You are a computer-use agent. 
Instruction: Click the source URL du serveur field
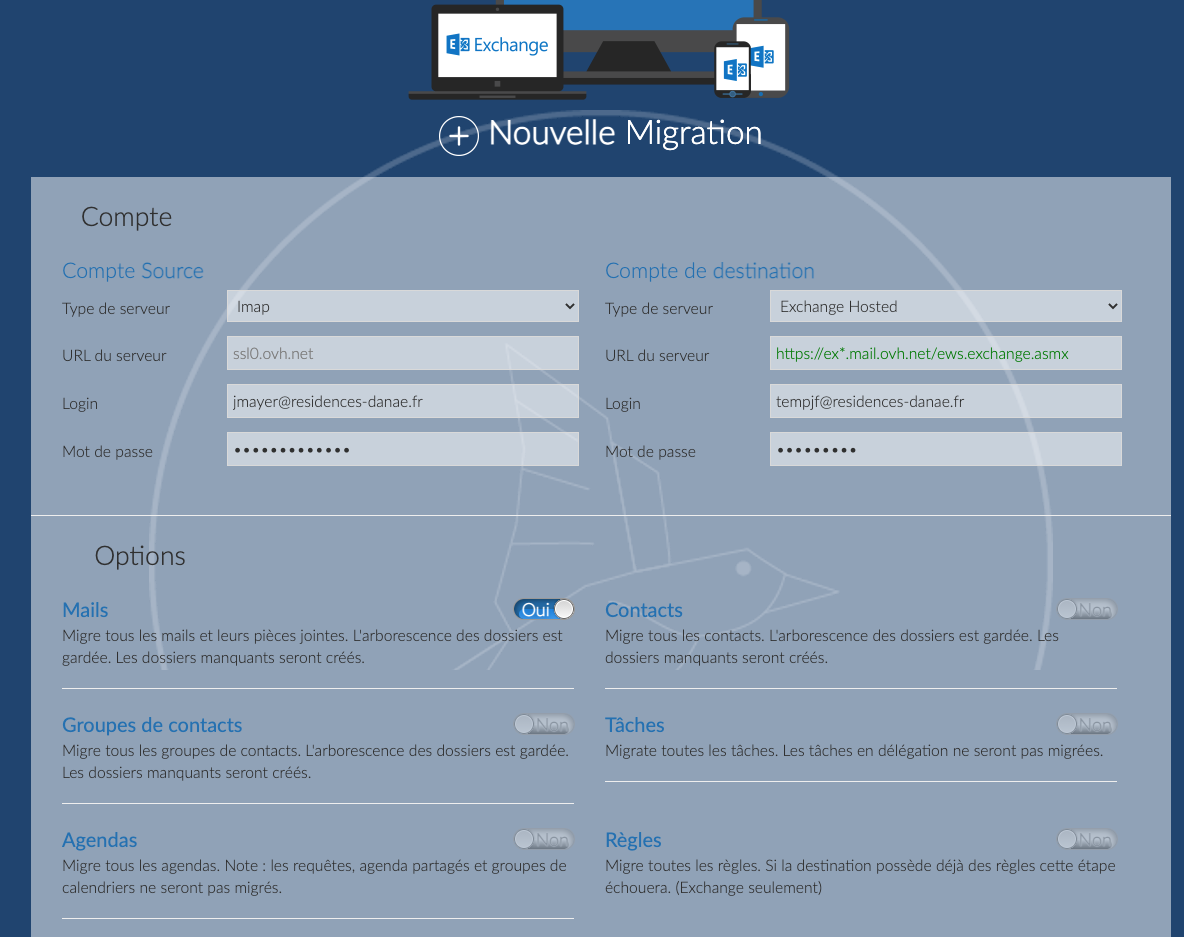coord(402,354)
